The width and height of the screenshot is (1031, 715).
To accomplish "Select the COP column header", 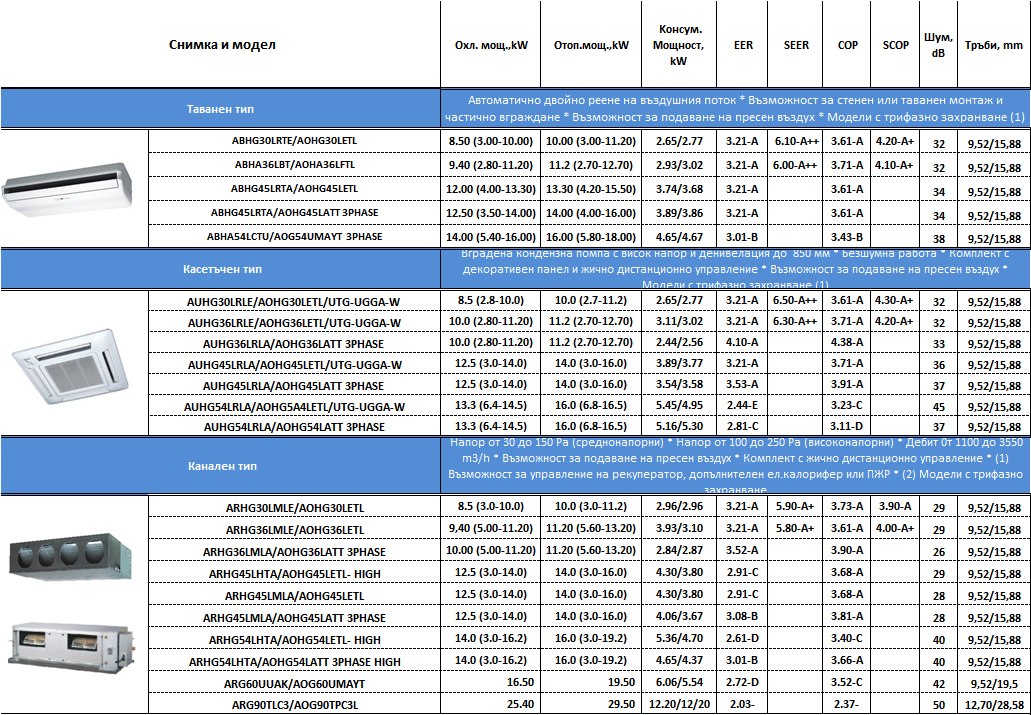I will point(848,45).
